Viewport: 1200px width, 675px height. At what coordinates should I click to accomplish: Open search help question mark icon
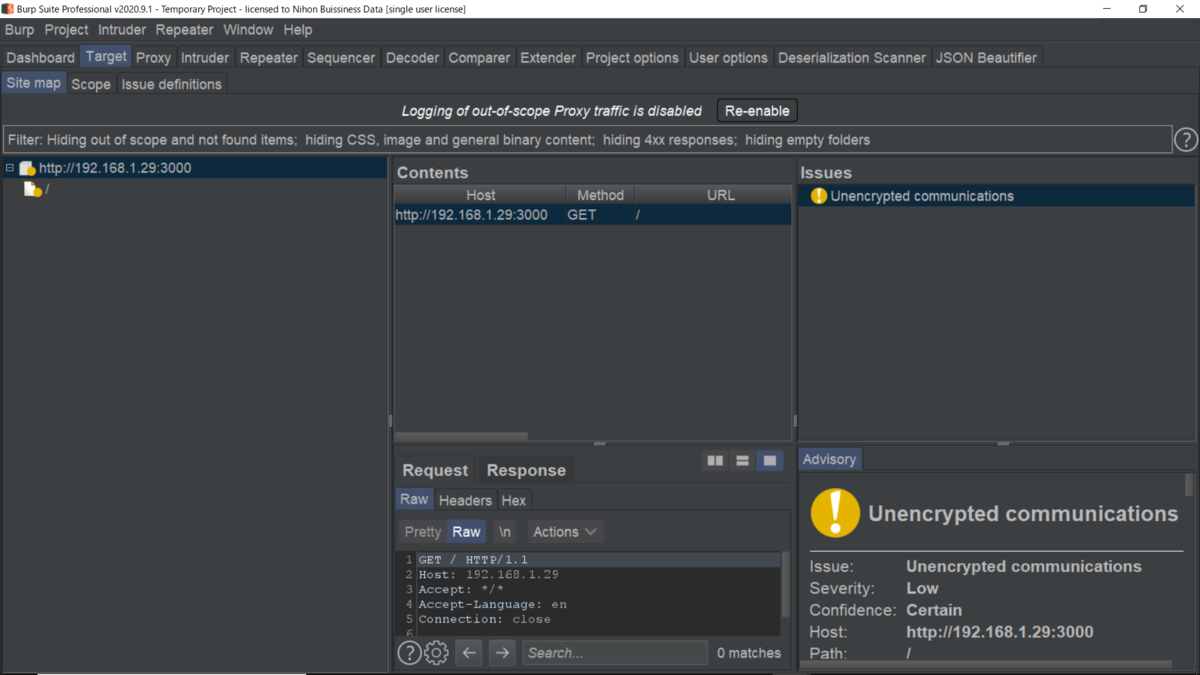tap(409, 653)
